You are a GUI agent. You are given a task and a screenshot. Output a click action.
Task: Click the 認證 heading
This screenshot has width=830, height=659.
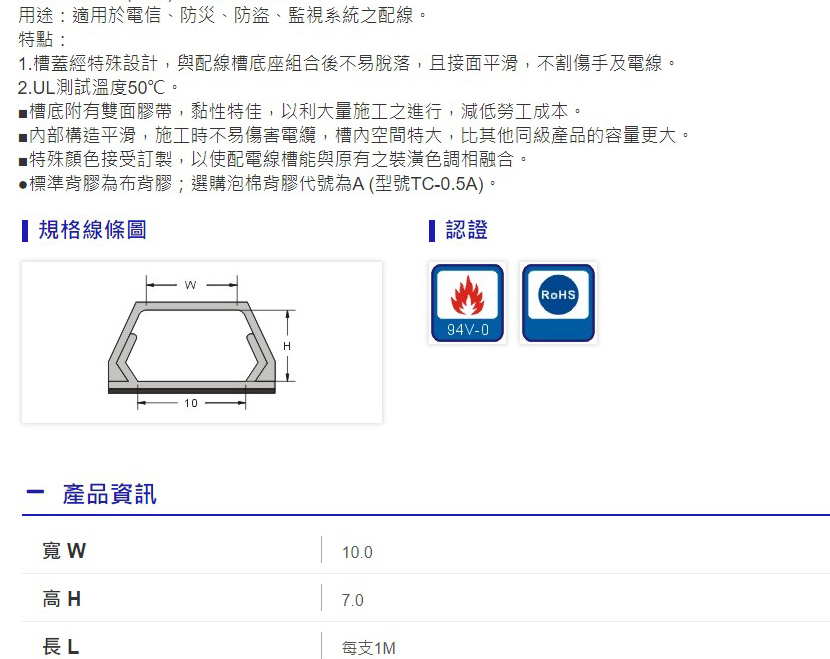tap(466, 230)
